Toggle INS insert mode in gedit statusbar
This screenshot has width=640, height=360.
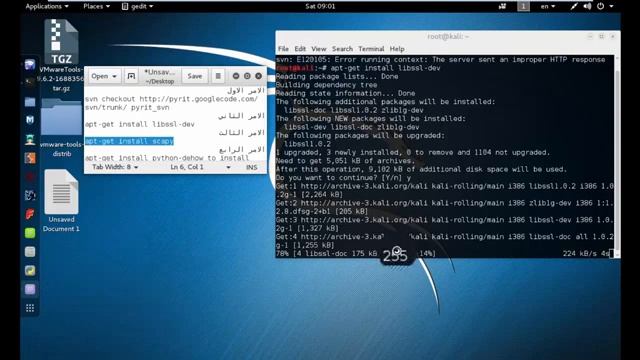tap(251, 167)
